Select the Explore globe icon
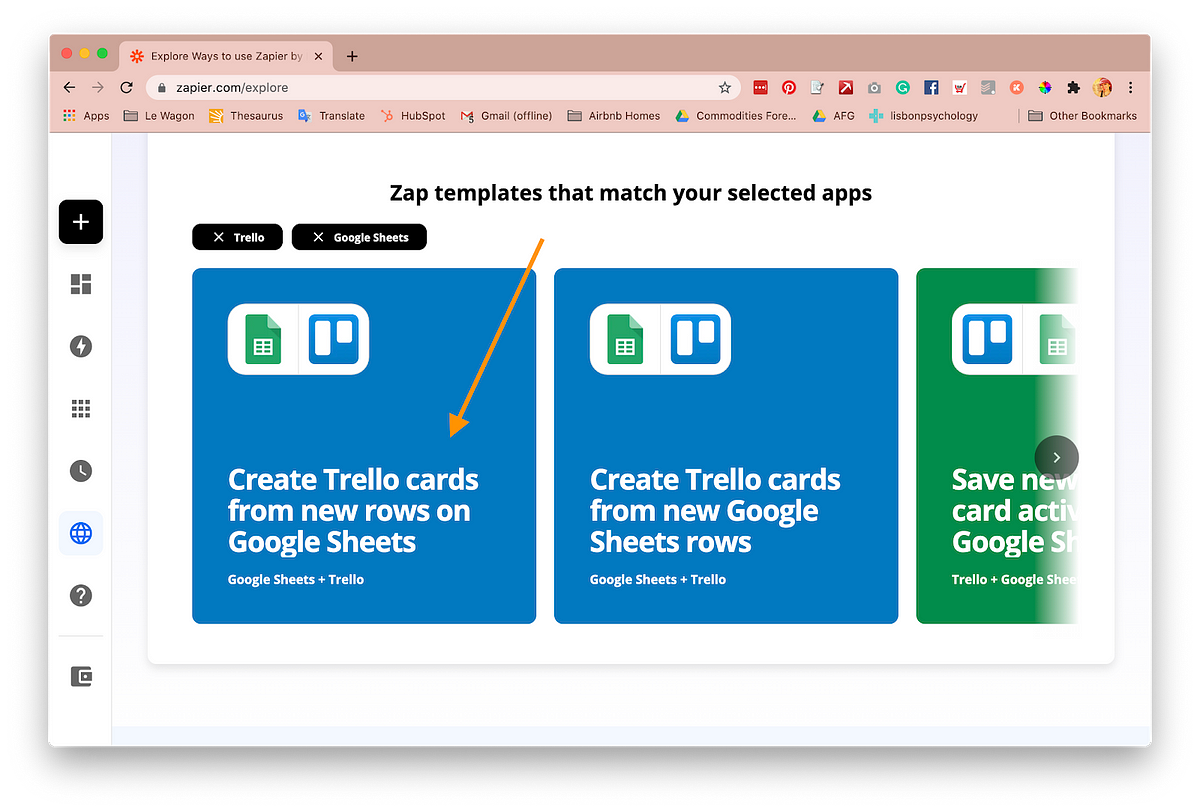 point(81,533)
